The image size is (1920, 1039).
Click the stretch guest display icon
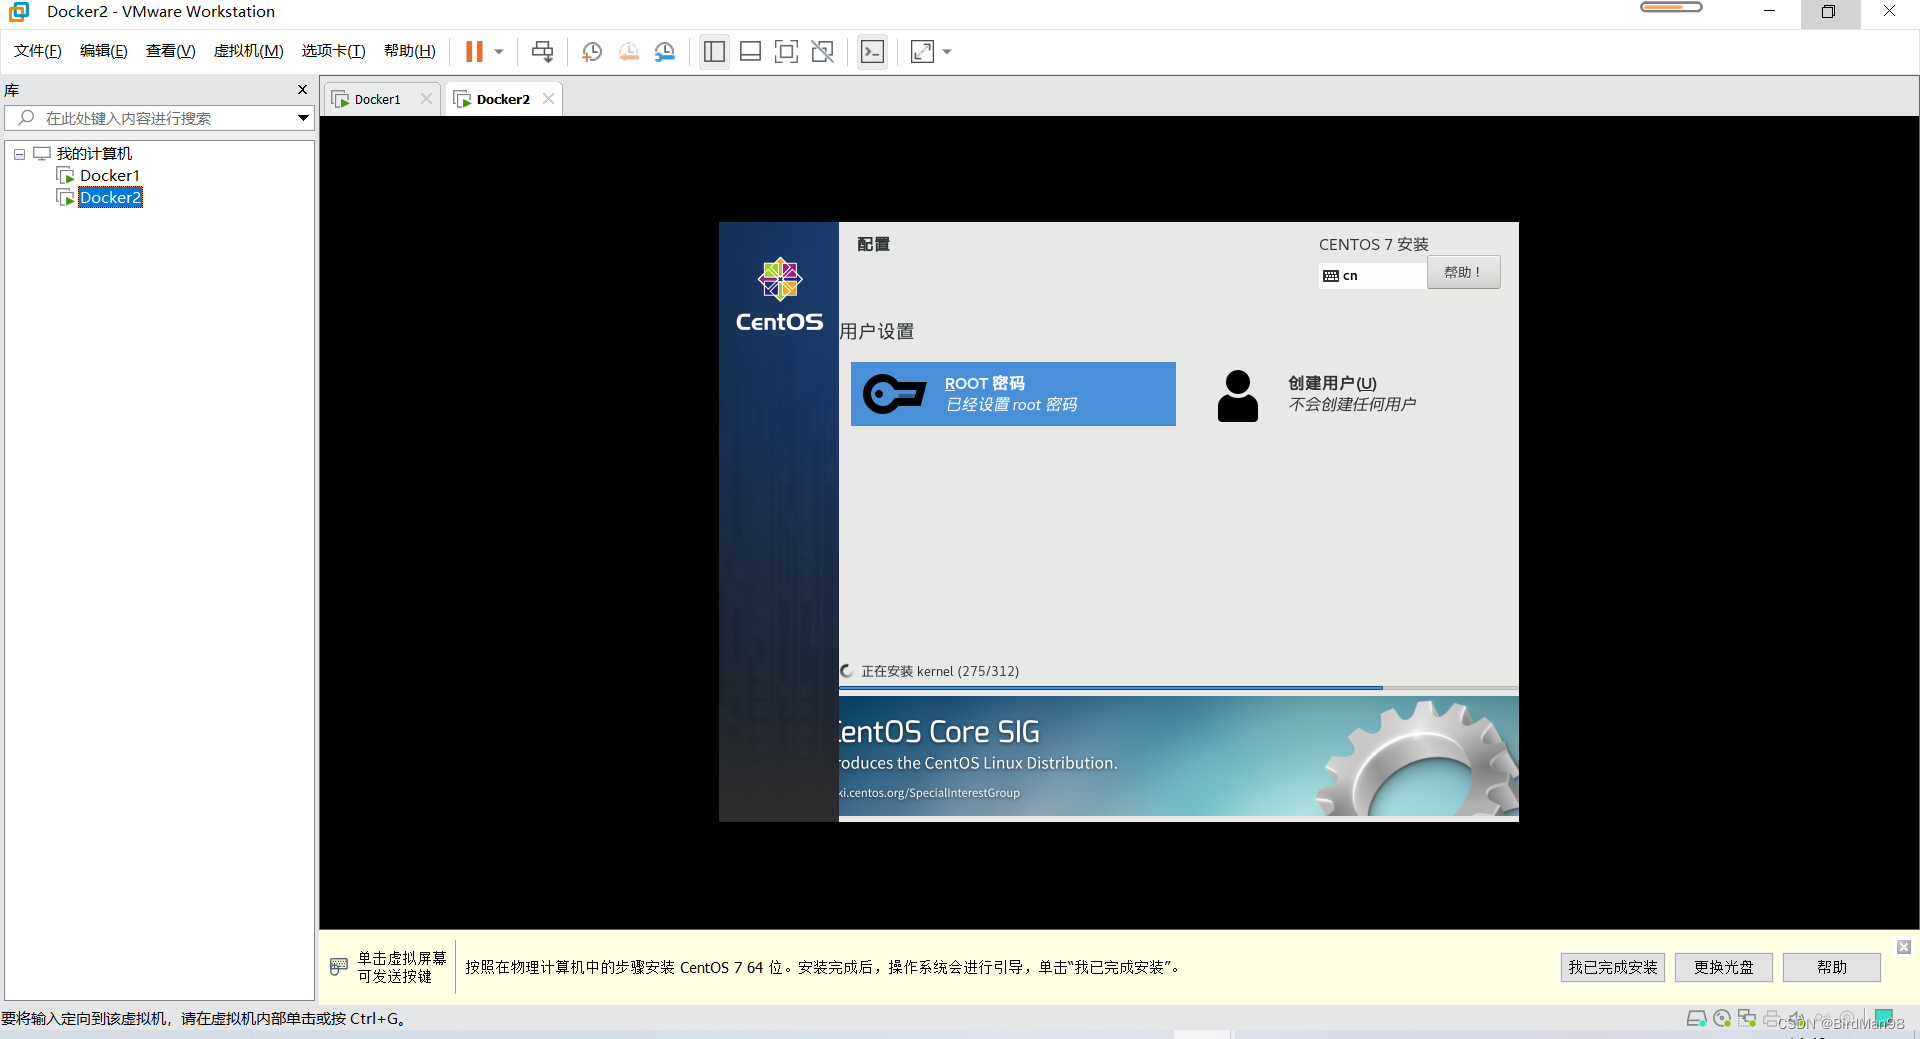(x=922, y=51)
